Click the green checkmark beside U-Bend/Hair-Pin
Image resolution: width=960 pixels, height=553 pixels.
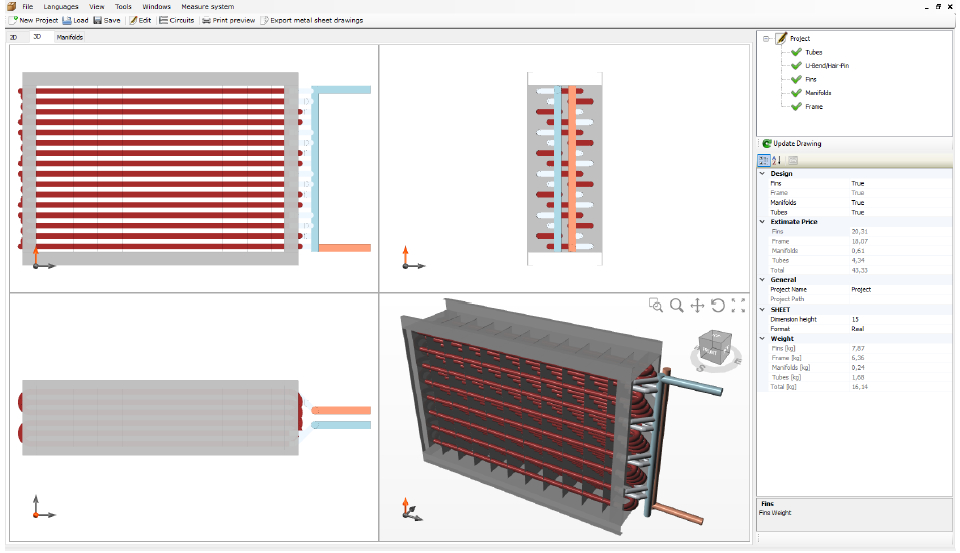796,66
